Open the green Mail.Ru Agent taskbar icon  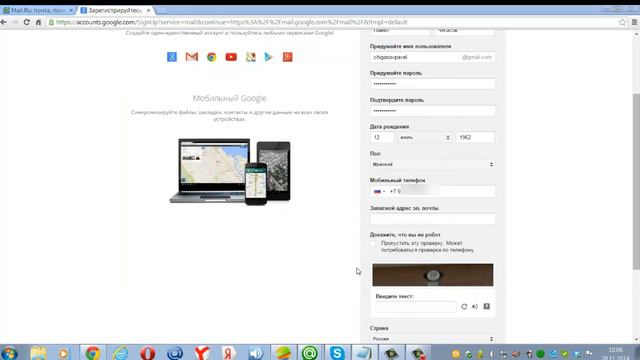310,353
